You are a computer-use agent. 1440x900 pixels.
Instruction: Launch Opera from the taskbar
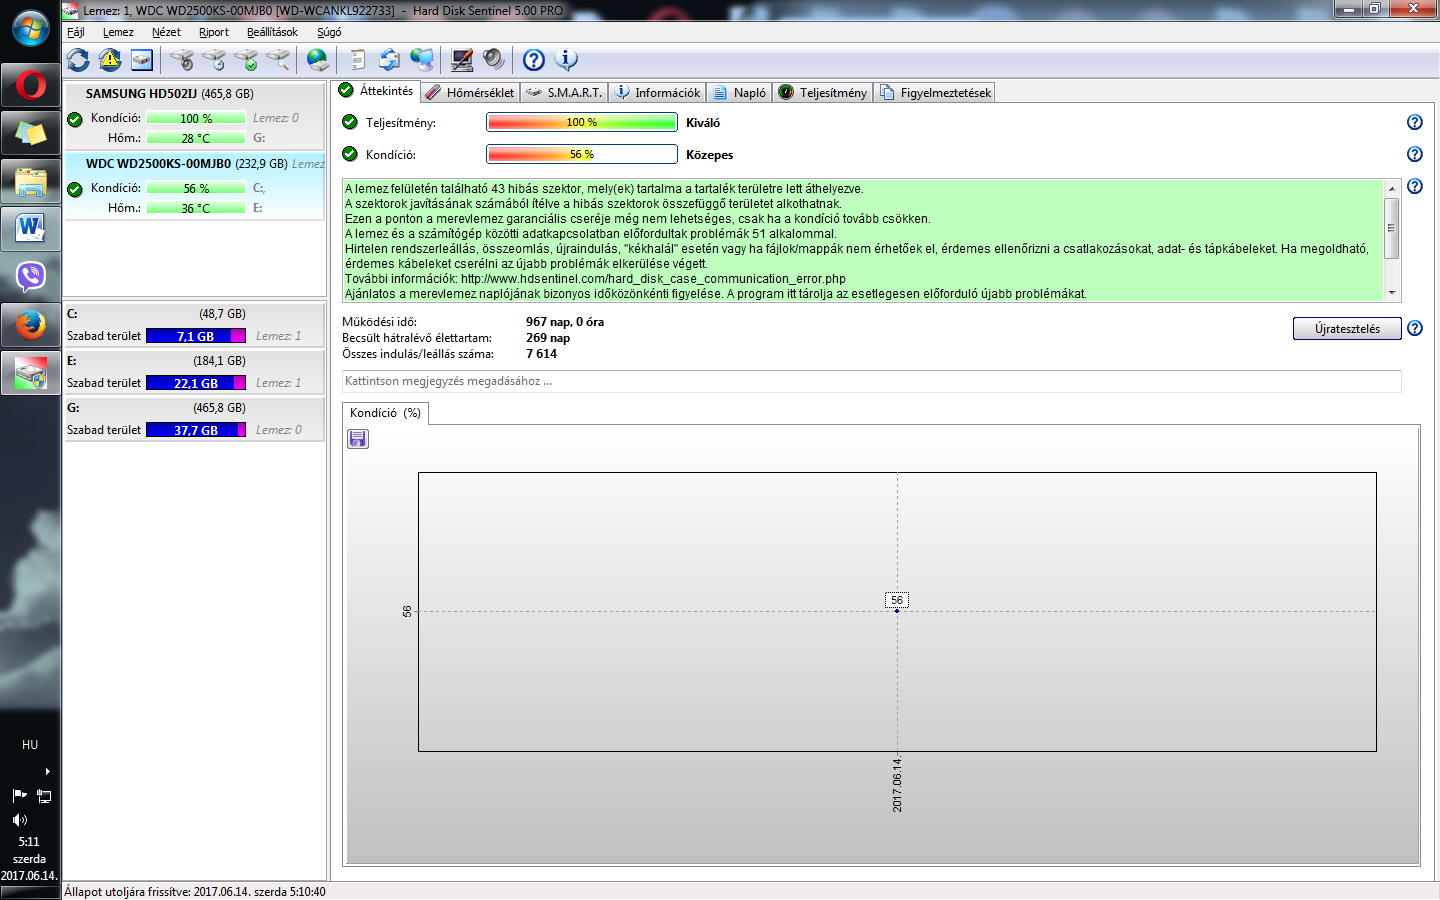pos(30,86)
